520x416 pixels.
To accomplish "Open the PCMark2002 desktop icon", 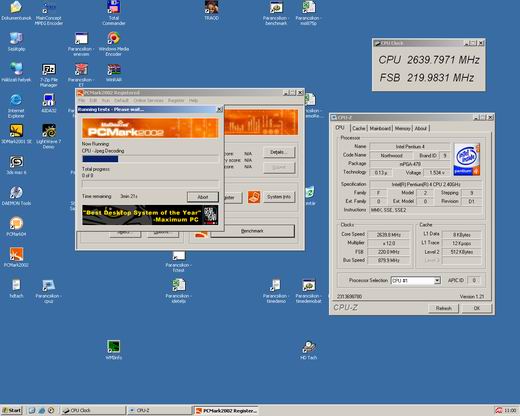I will click(x=16, y=257).
